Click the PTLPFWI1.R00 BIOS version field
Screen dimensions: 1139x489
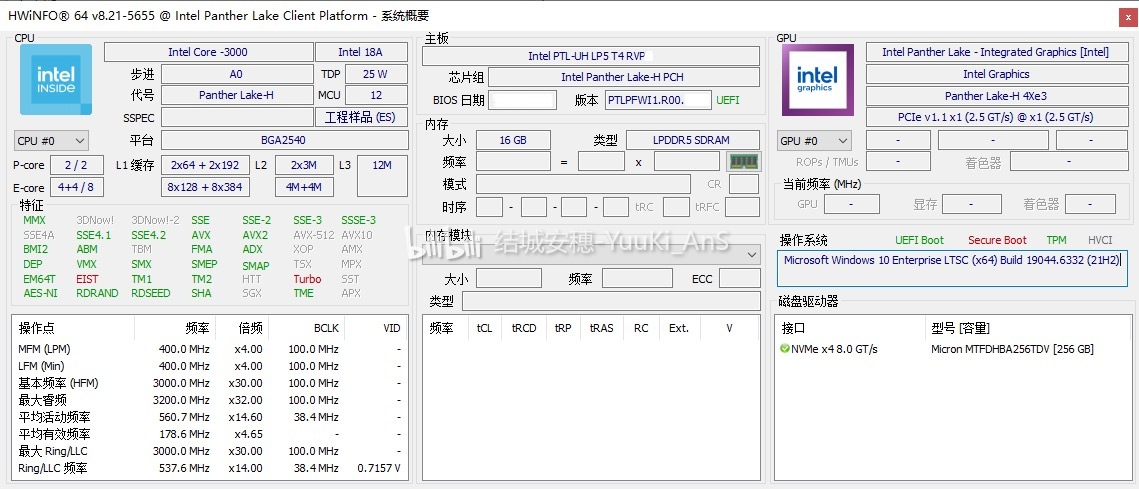point(657,100)
